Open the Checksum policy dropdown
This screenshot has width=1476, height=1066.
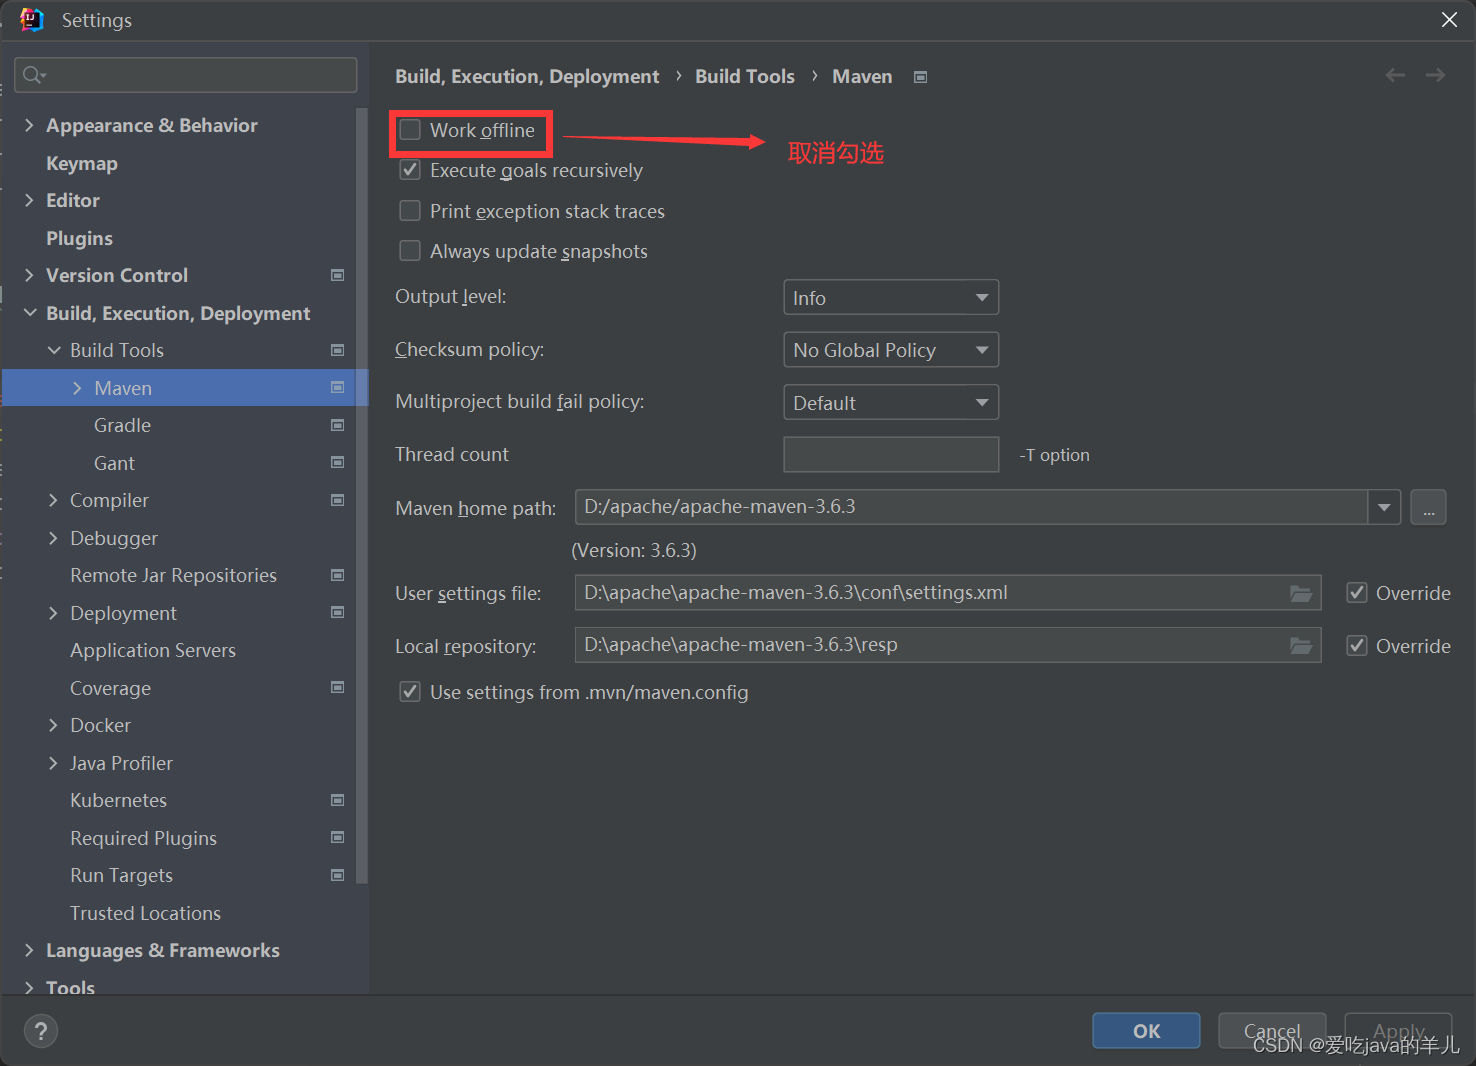891,350
